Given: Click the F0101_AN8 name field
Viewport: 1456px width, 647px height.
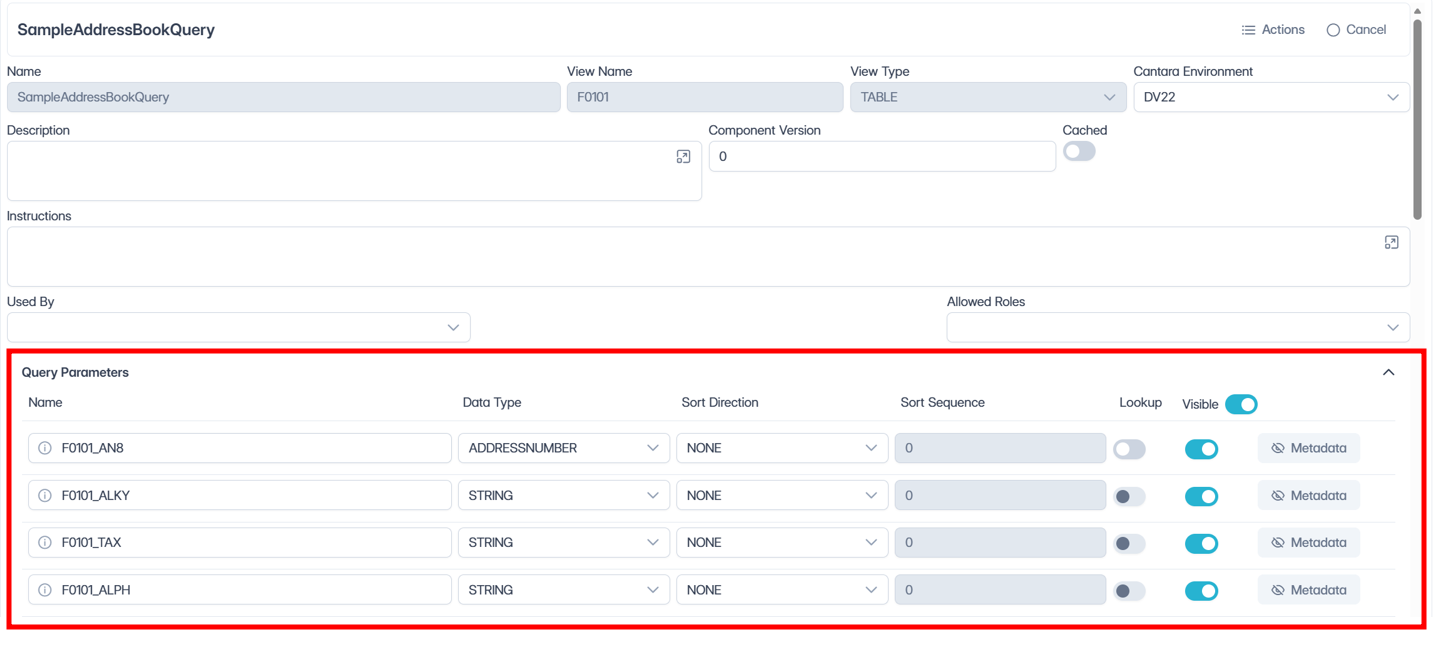Looking at the screenshot, I should click(240, 448).
